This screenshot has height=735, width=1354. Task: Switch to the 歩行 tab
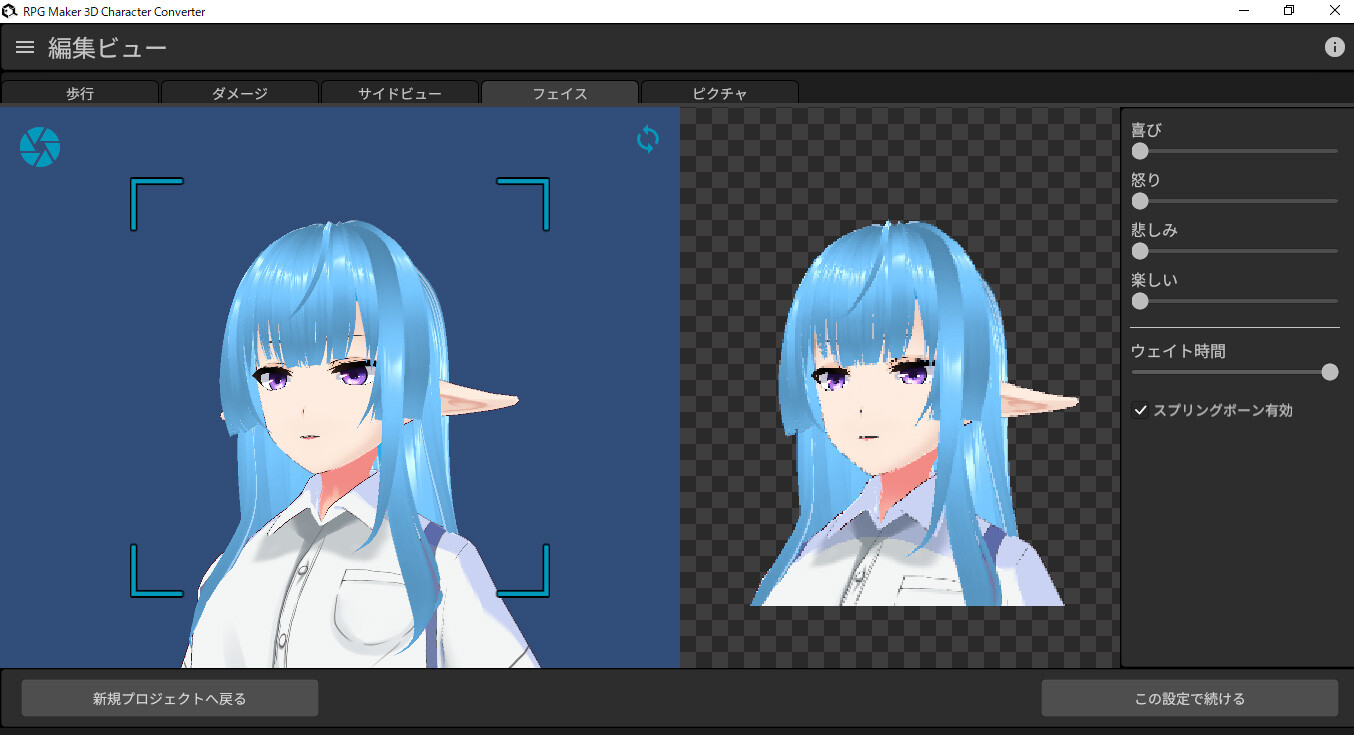click(x=79, y=93)
